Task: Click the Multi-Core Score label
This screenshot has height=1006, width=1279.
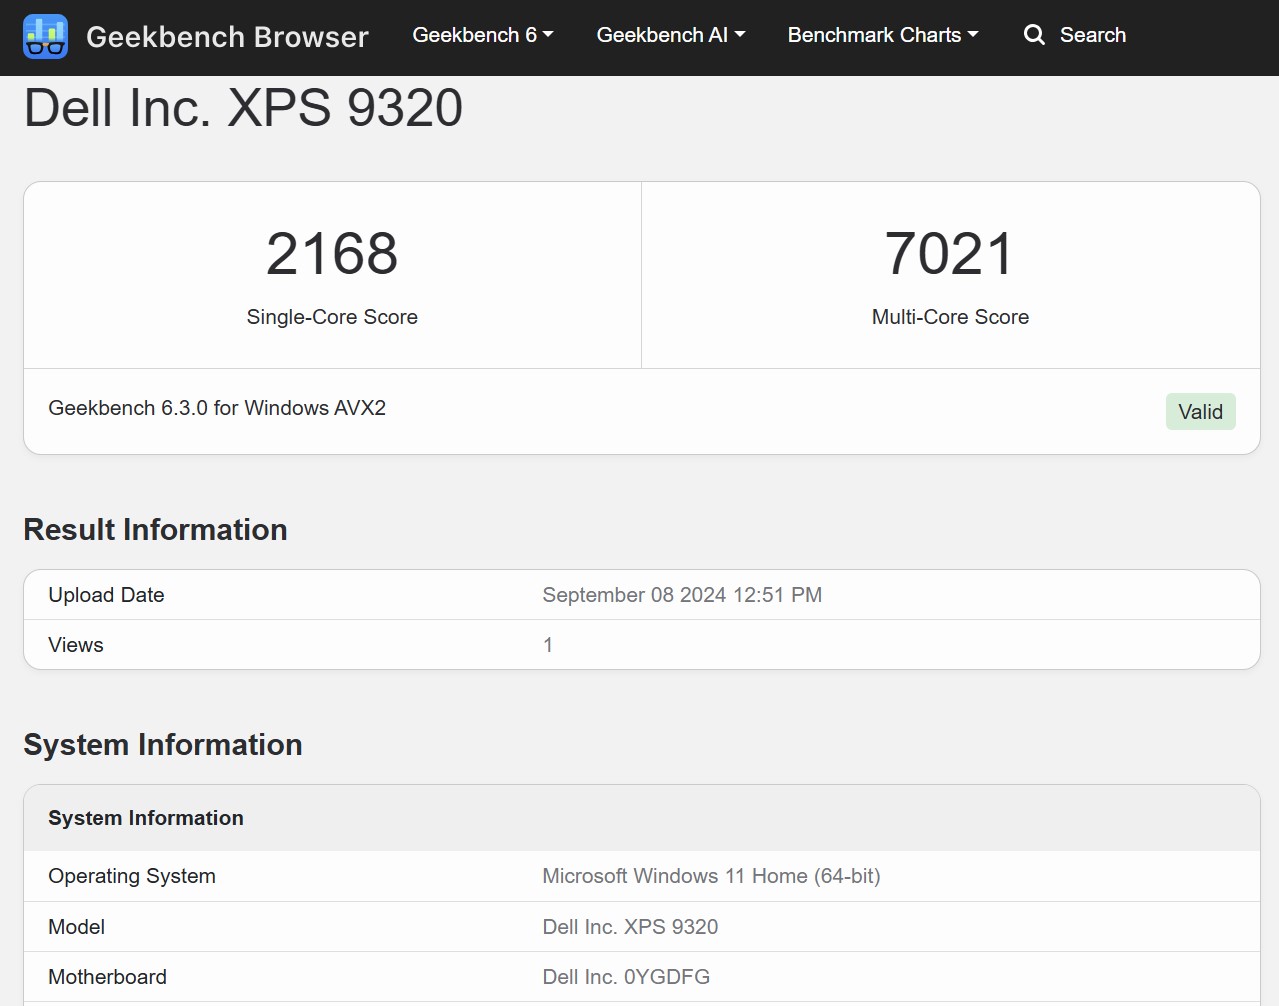Action: (950, 317)
